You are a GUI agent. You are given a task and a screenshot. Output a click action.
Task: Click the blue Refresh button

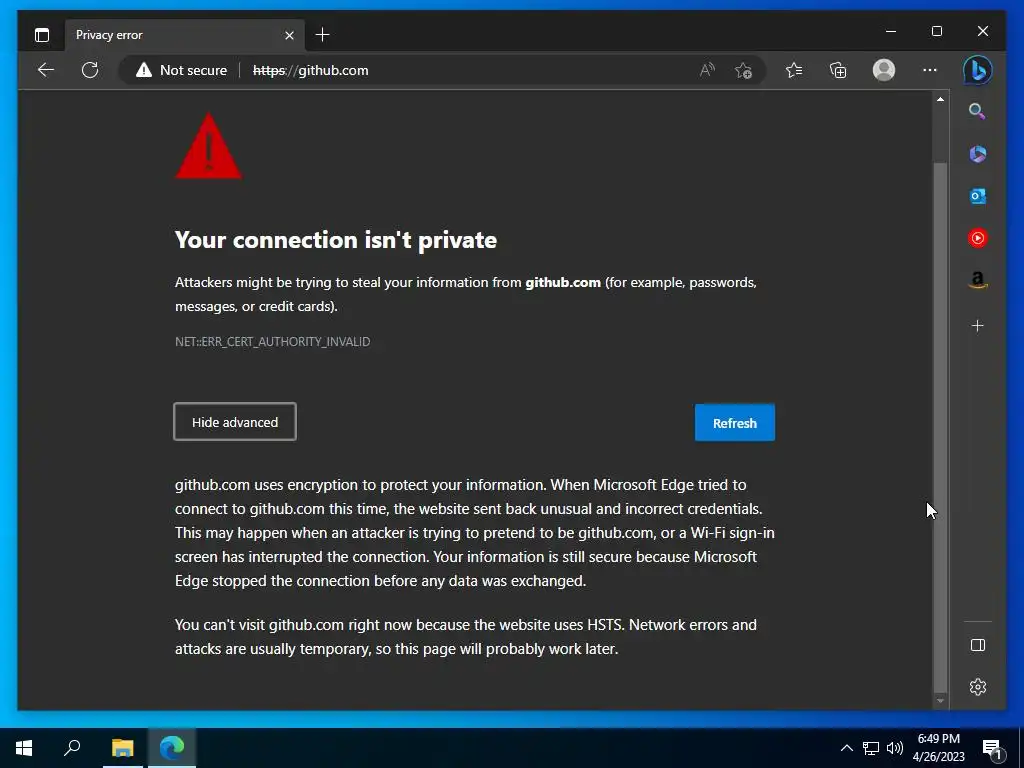[735, 423]
